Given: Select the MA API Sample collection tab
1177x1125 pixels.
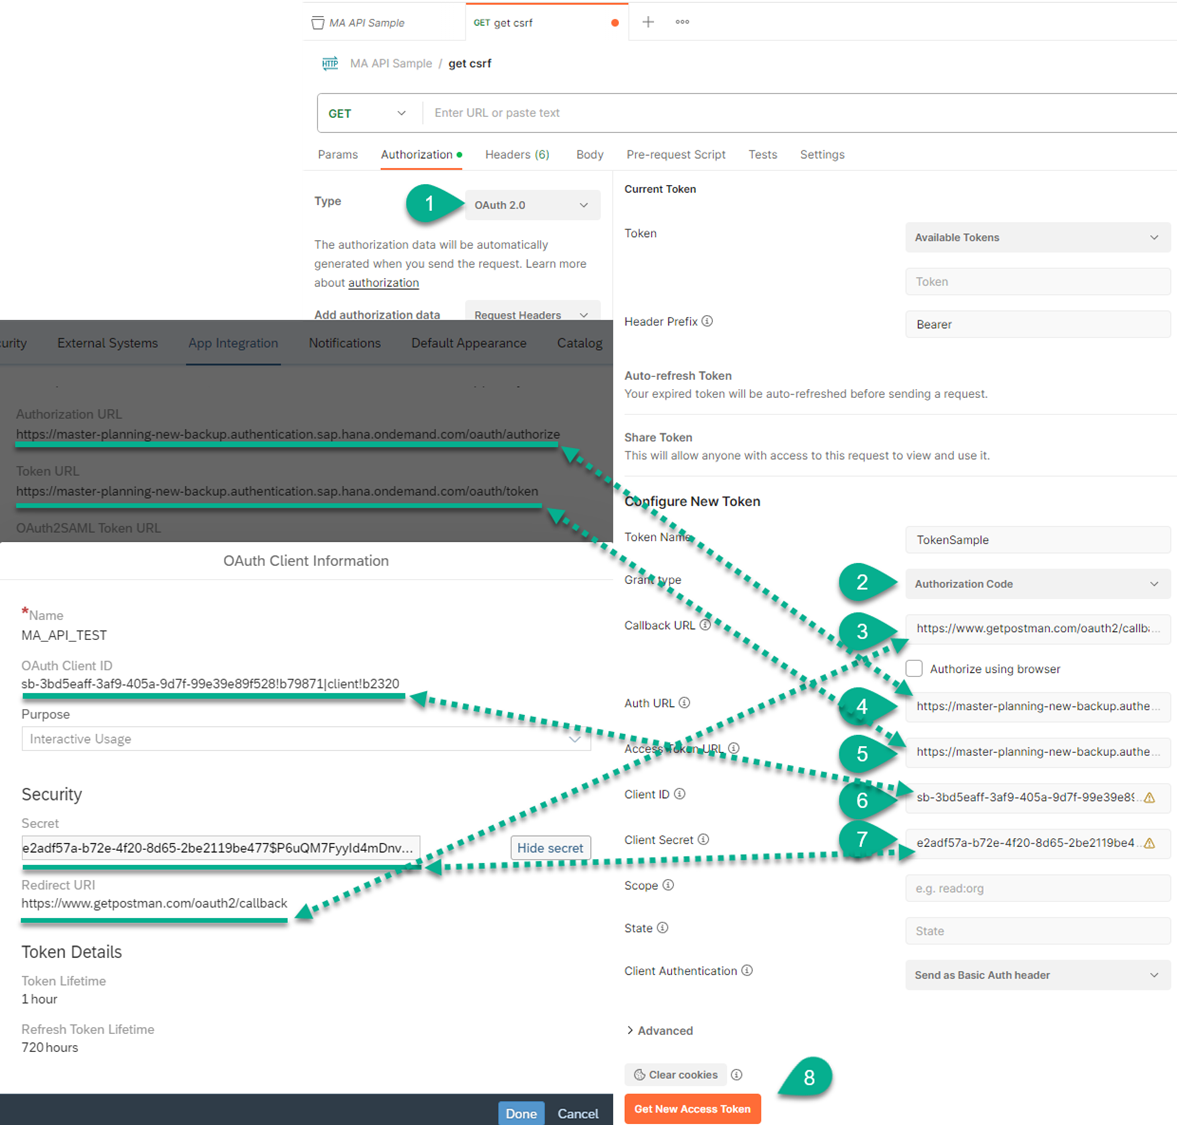Looking at the screenshot, I should click(x=385, y=23).
